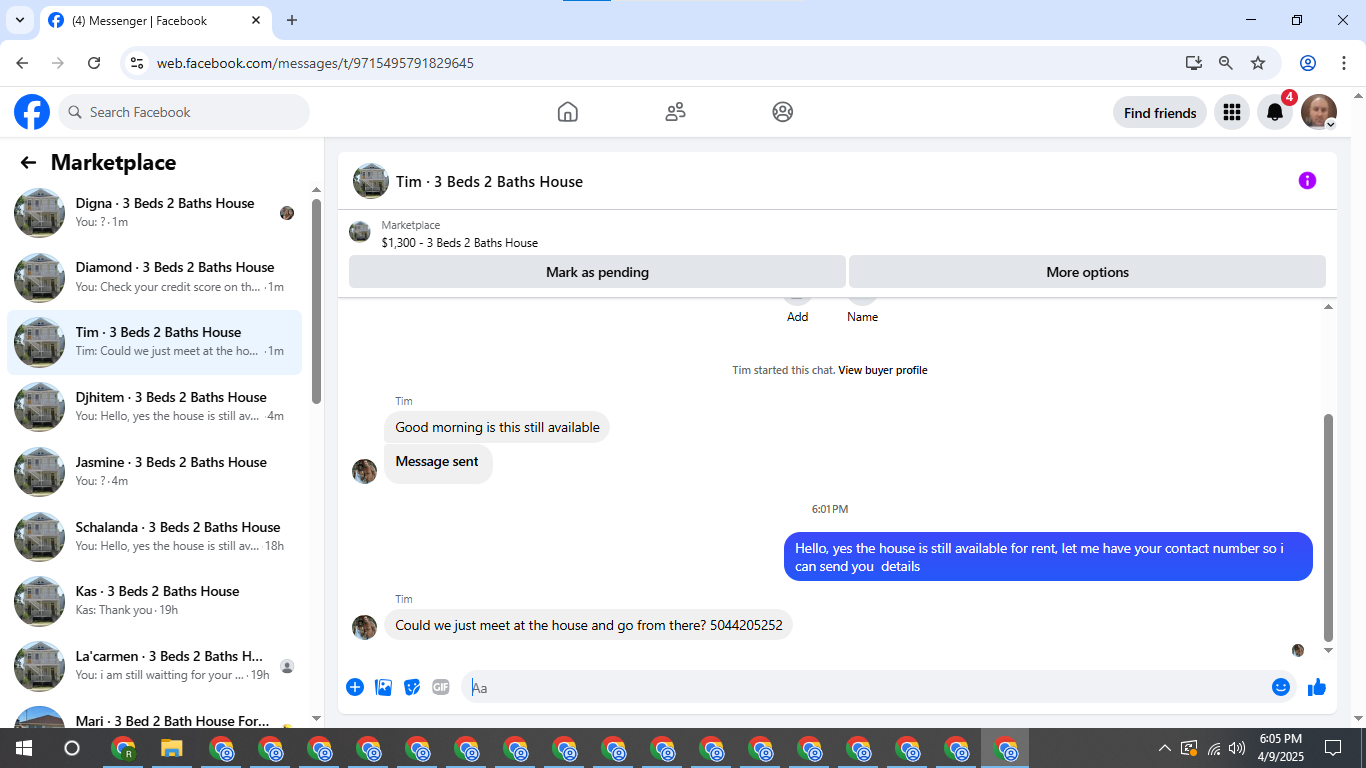Click the listing $1,300 - 3 Beds 2 Baths House

[x=459, y=243]
